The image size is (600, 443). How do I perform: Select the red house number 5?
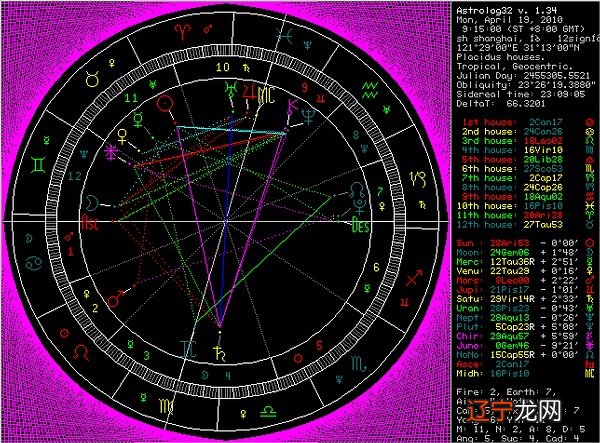click(x=319, y=346)
